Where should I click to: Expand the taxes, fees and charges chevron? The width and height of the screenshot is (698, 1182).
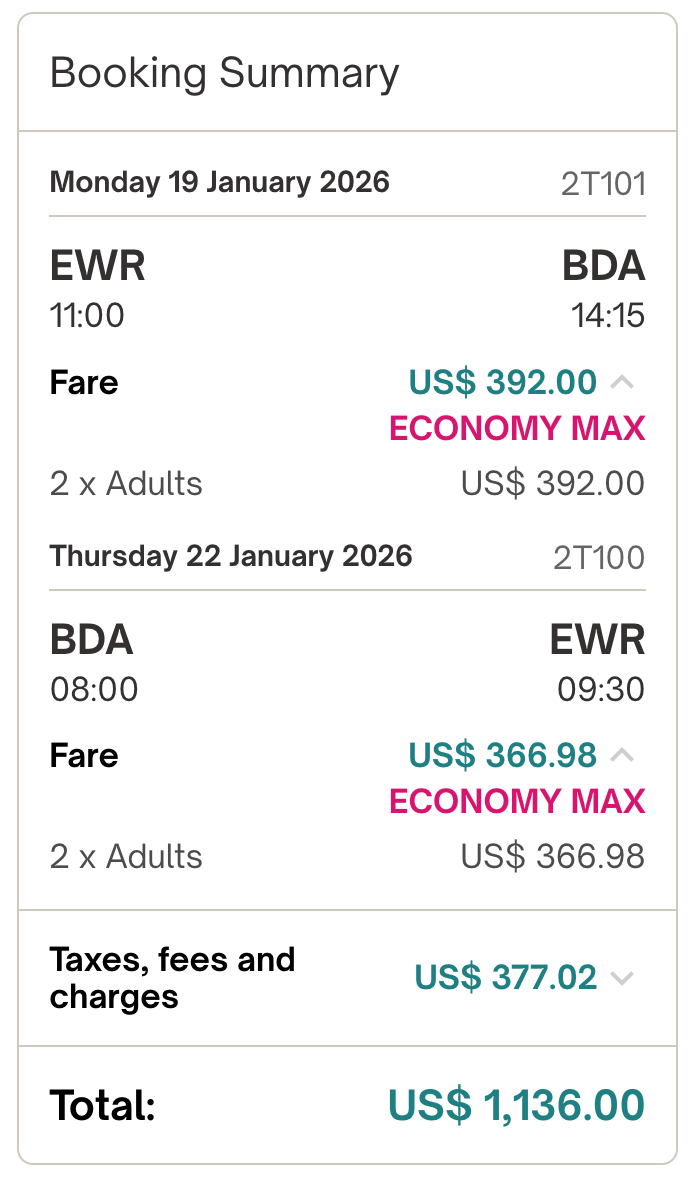pyautogui.click(x=622, y=978)
